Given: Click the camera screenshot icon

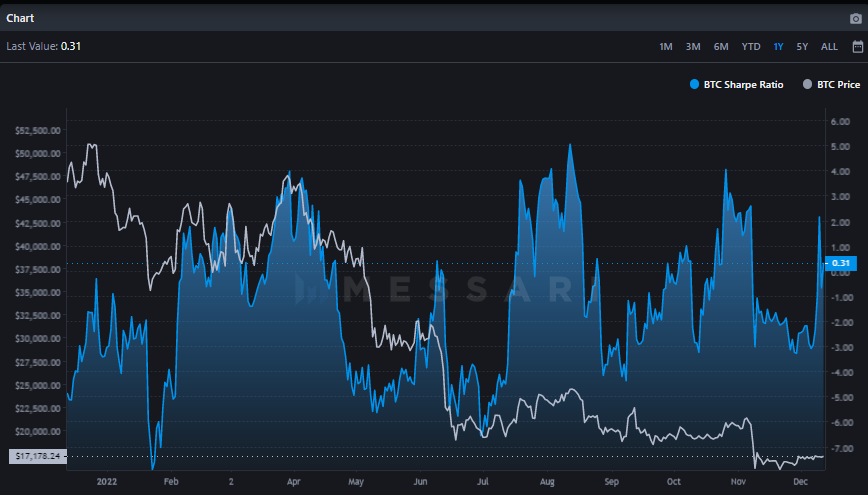Looking at the screenshot, I should pos(855,19).
